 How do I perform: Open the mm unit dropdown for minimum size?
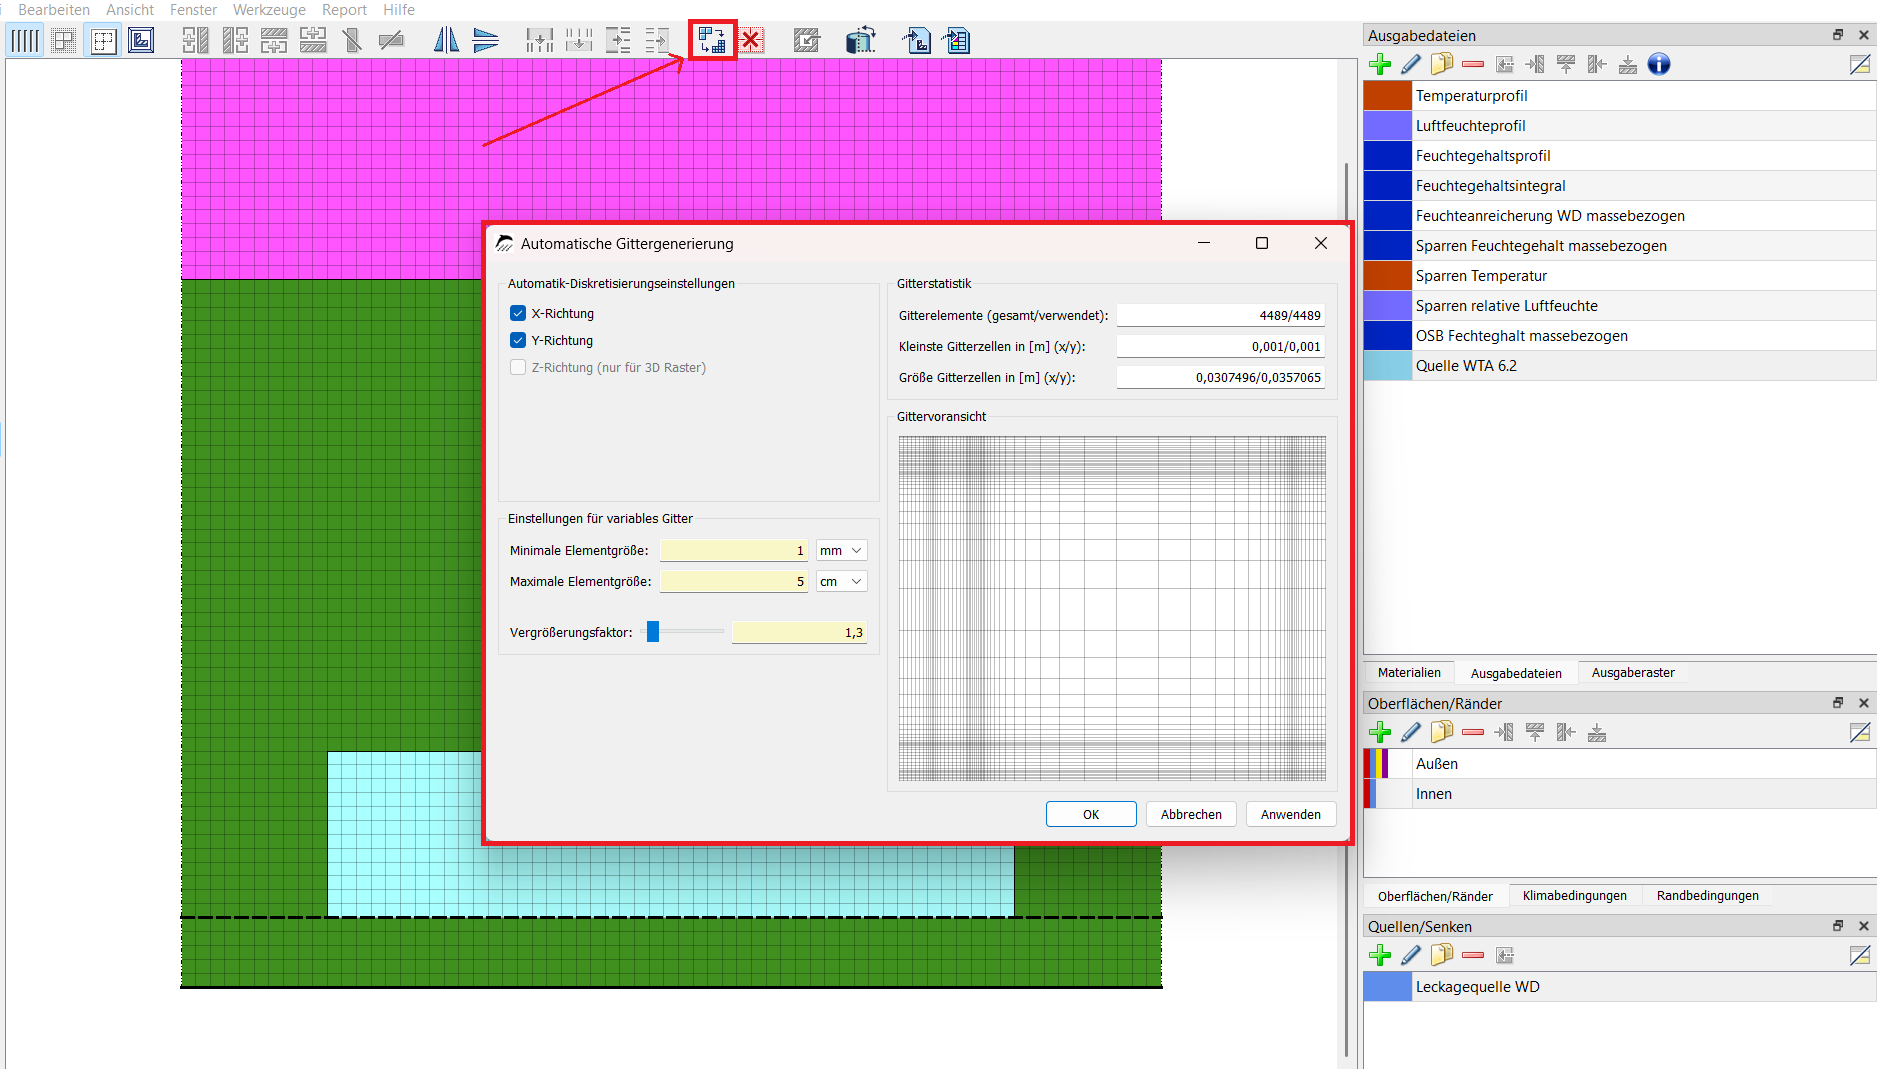841,550
